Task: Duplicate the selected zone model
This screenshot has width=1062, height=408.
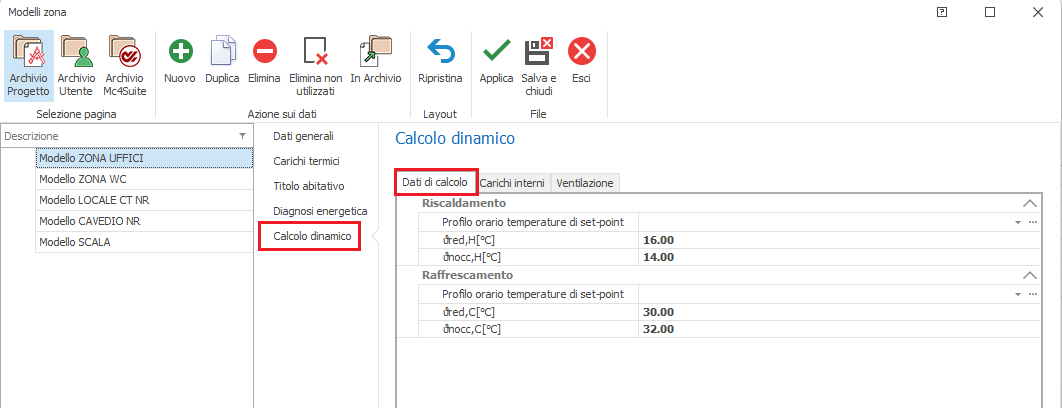Action: point(222,52)
